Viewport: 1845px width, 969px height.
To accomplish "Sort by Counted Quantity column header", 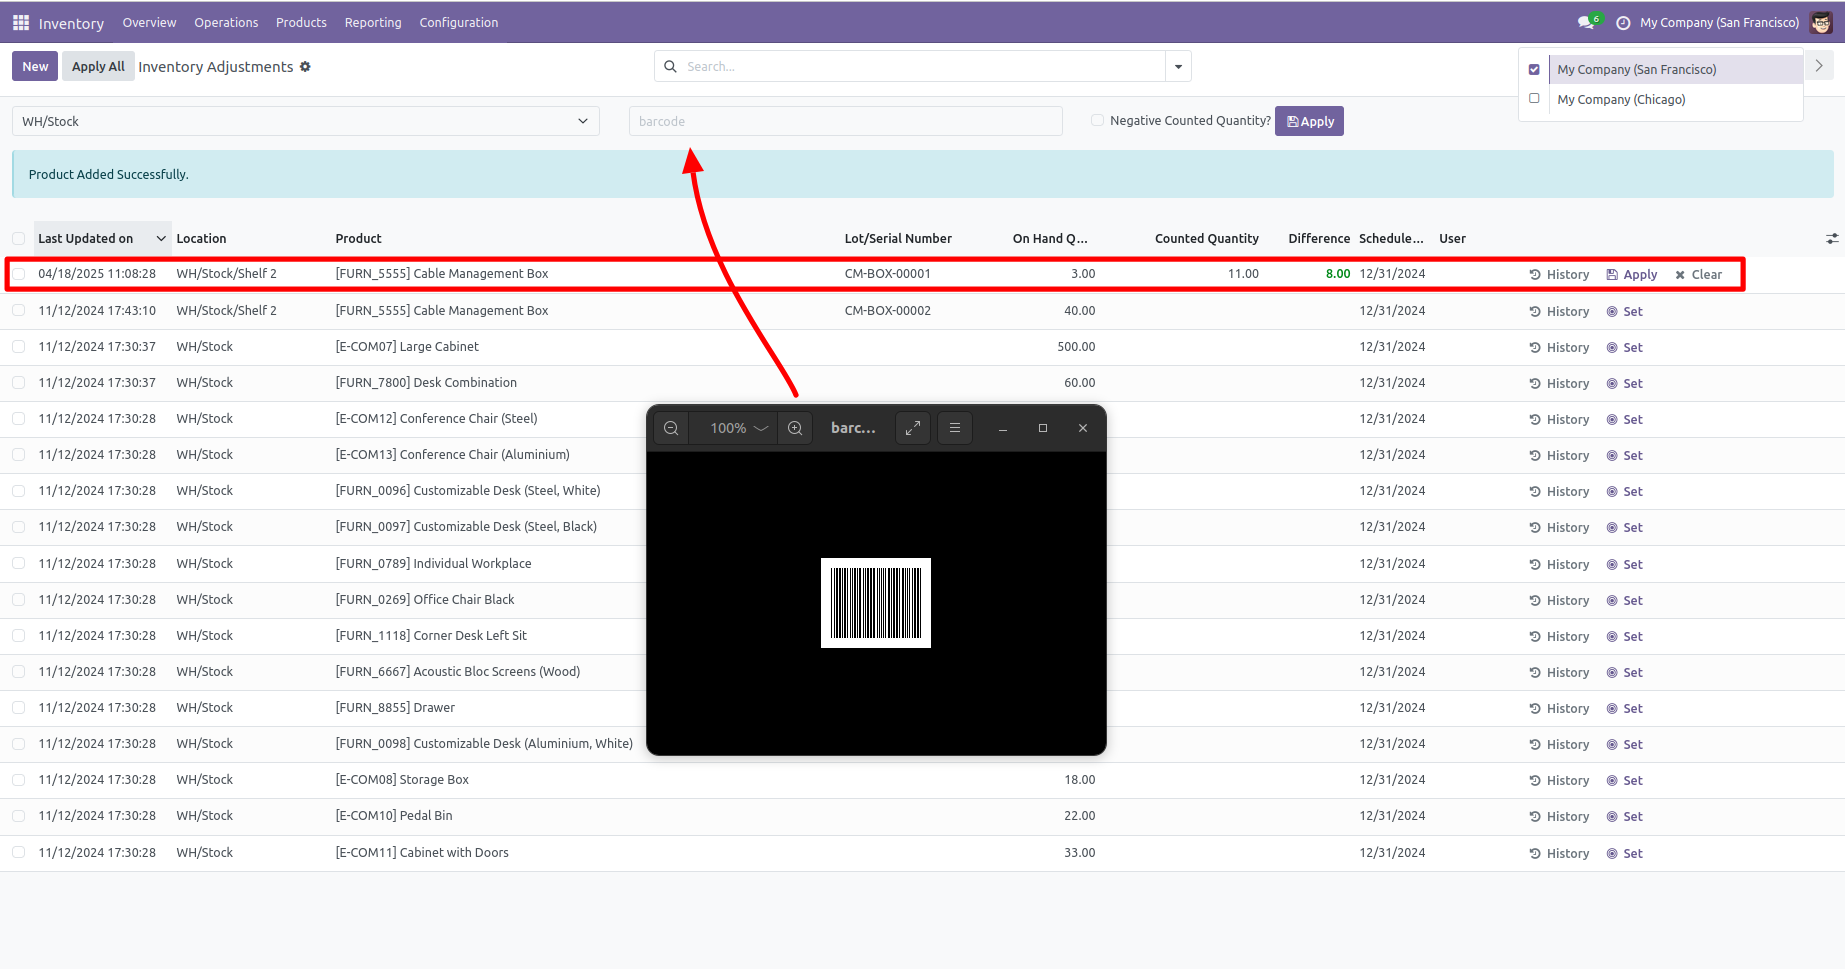I will (1206, 239).
